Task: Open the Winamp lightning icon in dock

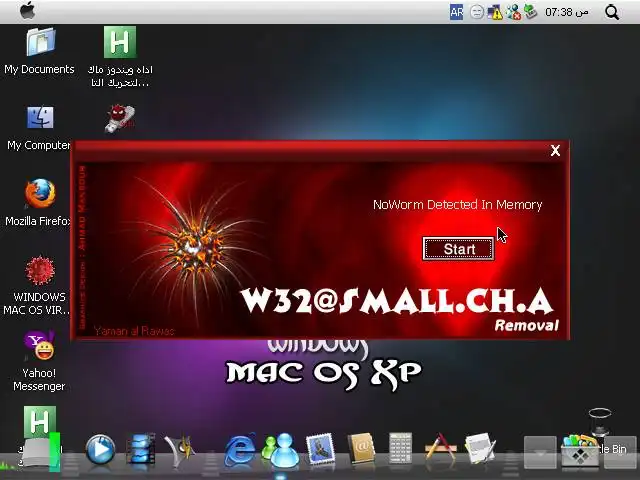Action: pos(179,451)
